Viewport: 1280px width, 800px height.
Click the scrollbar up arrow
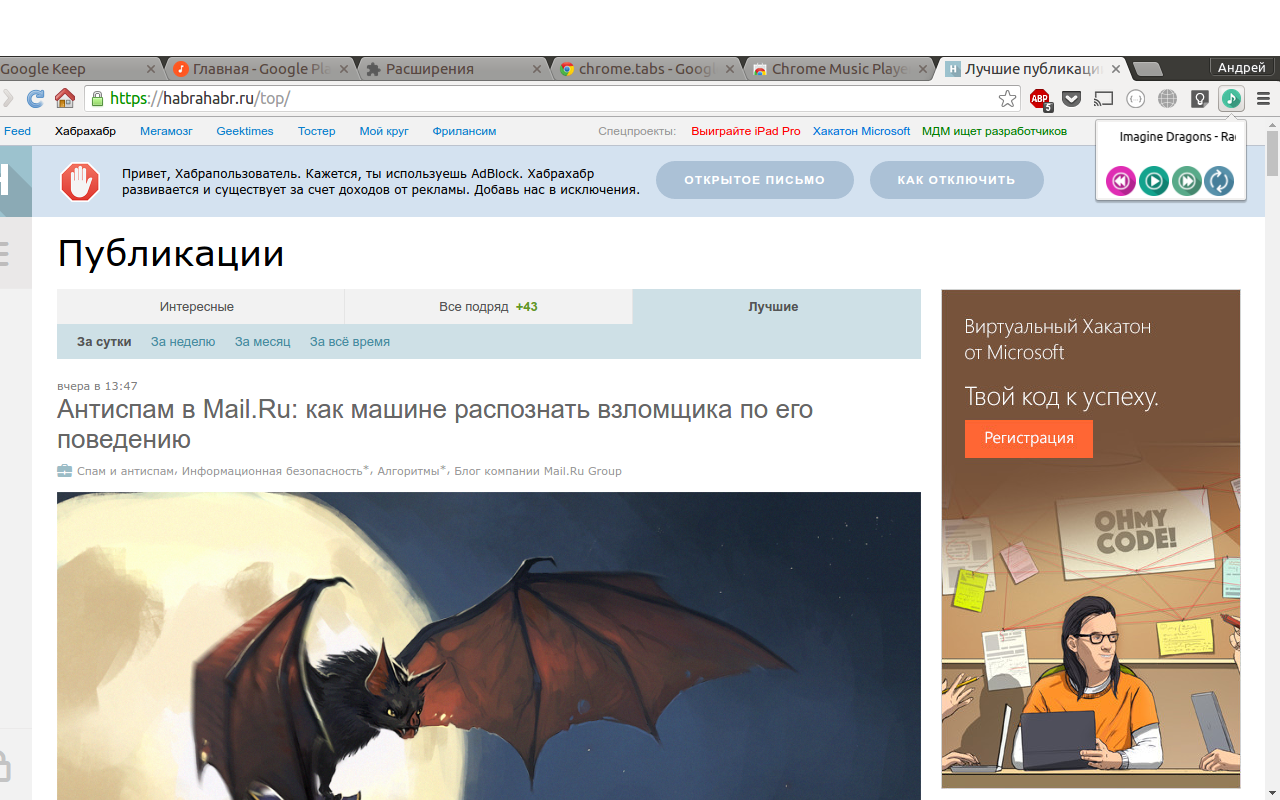click(x=1272, y=124)
